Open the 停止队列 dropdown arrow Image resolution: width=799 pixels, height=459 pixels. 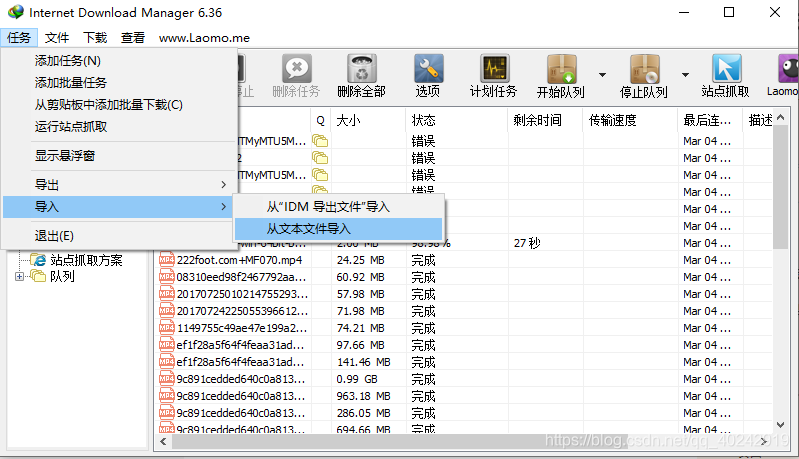tap(685, 75)
